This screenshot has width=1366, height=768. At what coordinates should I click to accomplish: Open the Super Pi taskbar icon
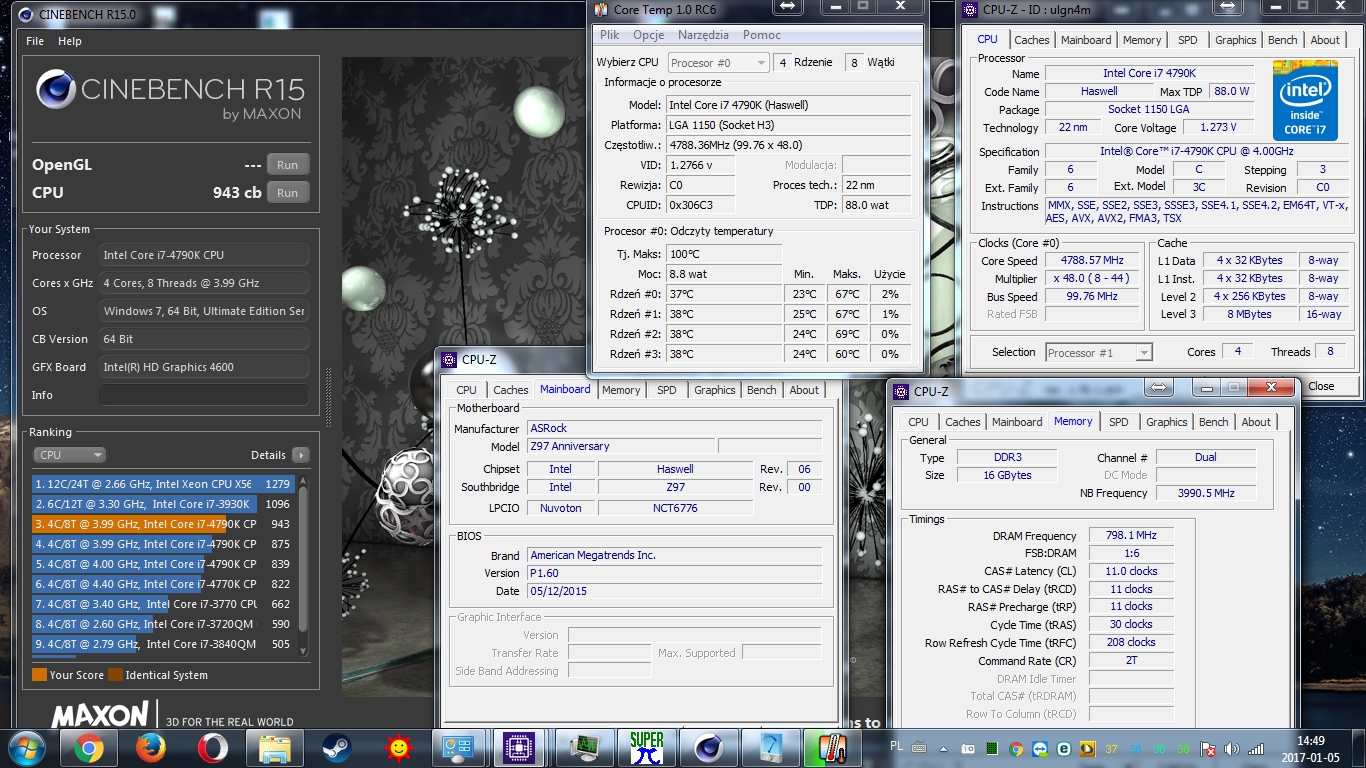(x=647, y=748)
